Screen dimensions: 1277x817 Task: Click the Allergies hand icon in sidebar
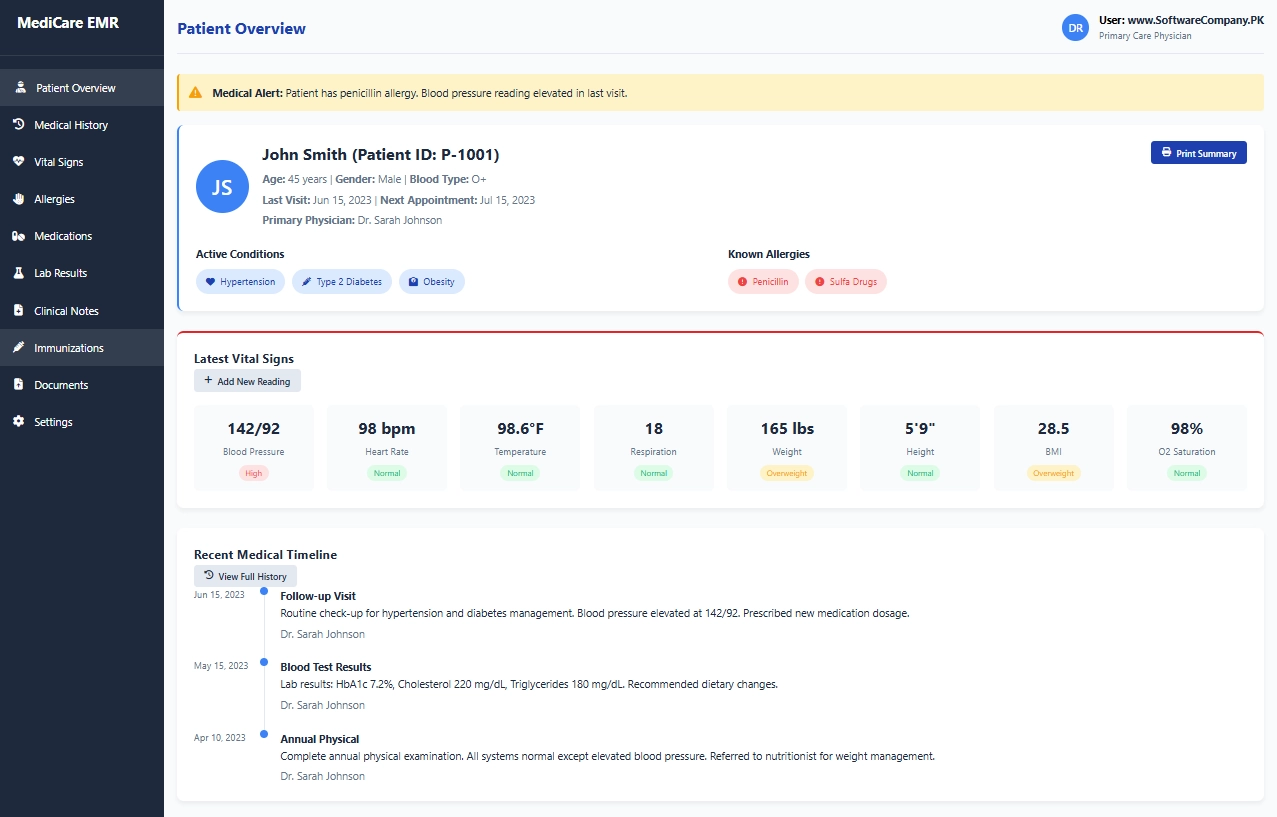(18, 199)
